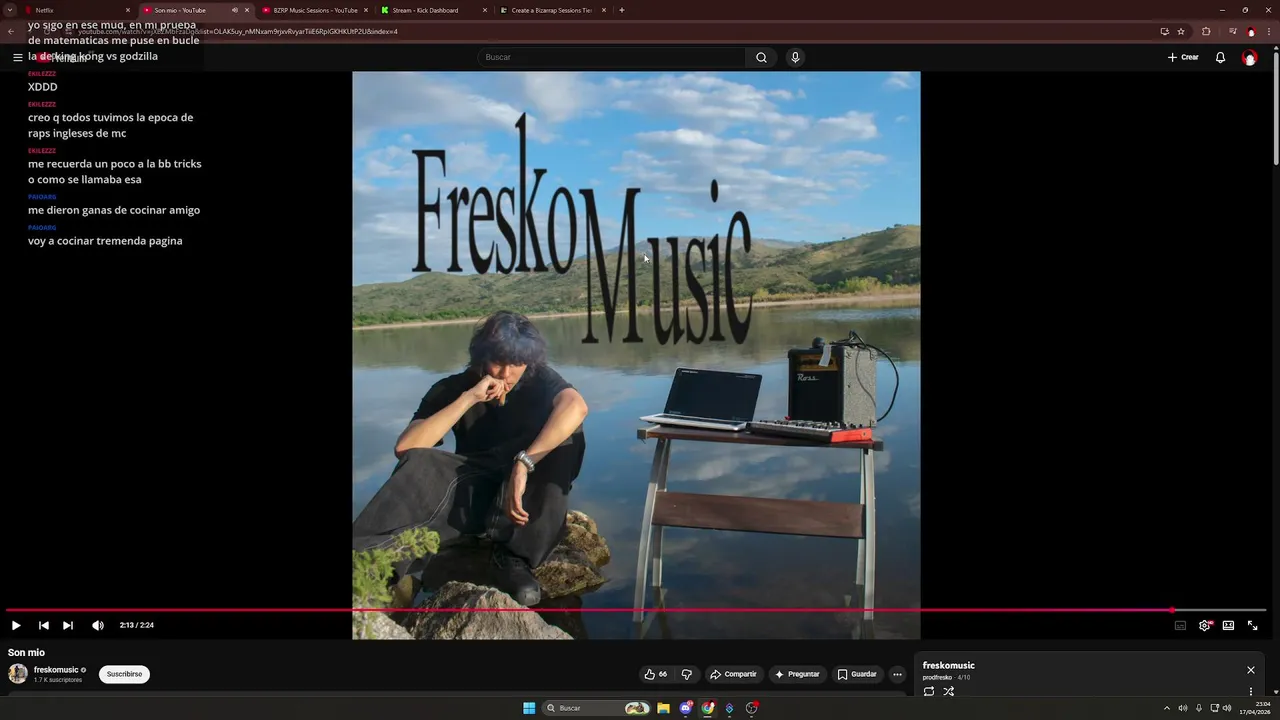This screenshot has width=1280, height=720.
Task: Open the freskomusic channel name link
Action: point(56,670)
